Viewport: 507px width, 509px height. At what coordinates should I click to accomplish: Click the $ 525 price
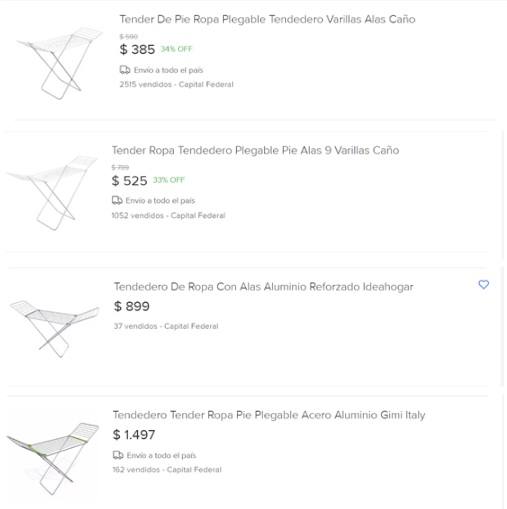[129, 181]
